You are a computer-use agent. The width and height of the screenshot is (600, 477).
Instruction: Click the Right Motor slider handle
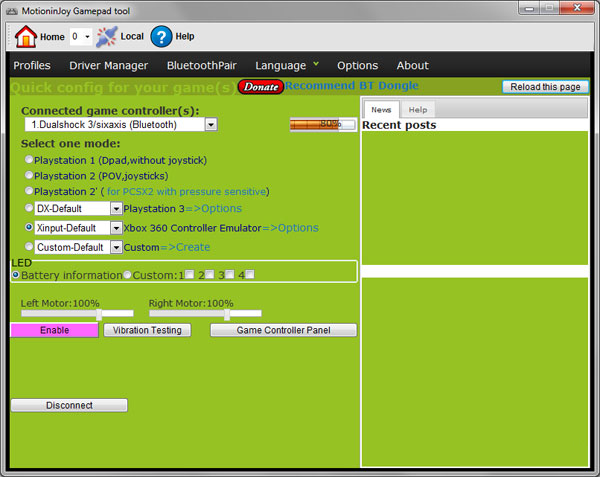click(x=227, y=314)
